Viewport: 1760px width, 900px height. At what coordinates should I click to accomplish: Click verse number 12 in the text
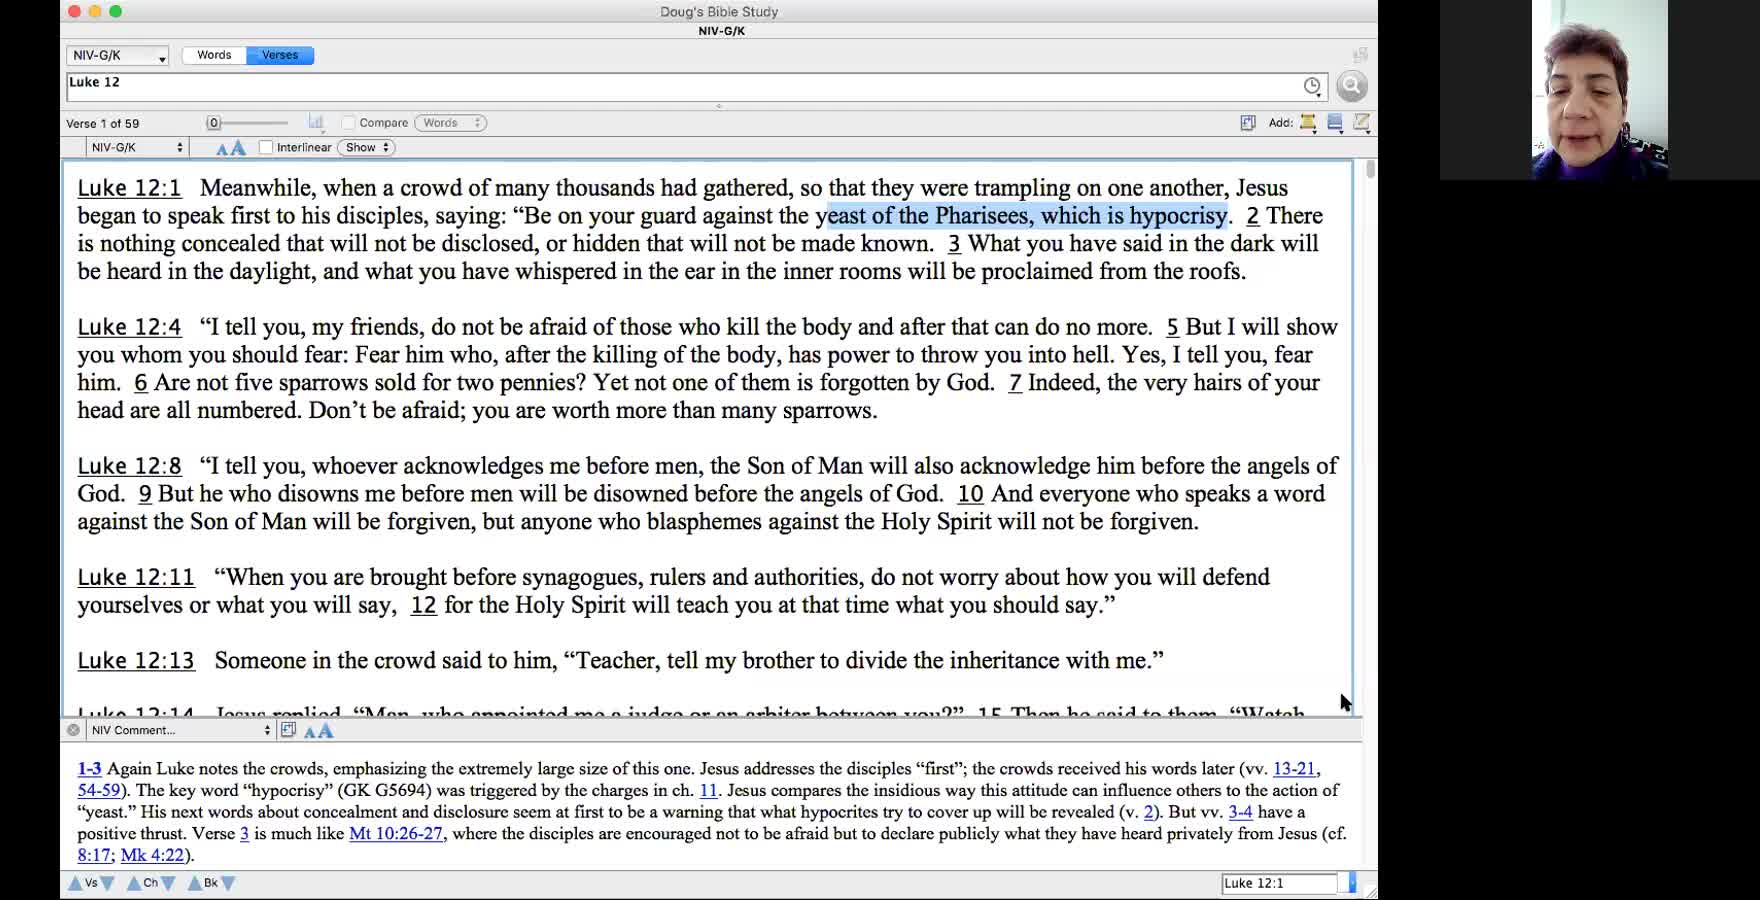[x=424, y=605]
